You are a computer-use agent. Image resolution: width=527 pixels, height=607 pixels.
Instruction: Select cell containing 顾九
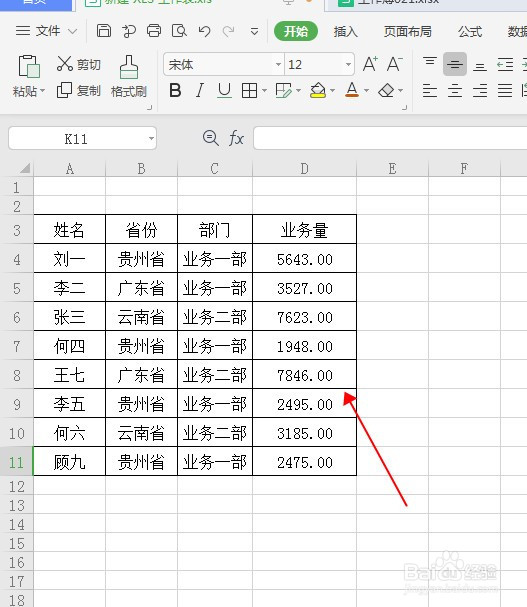69,462
